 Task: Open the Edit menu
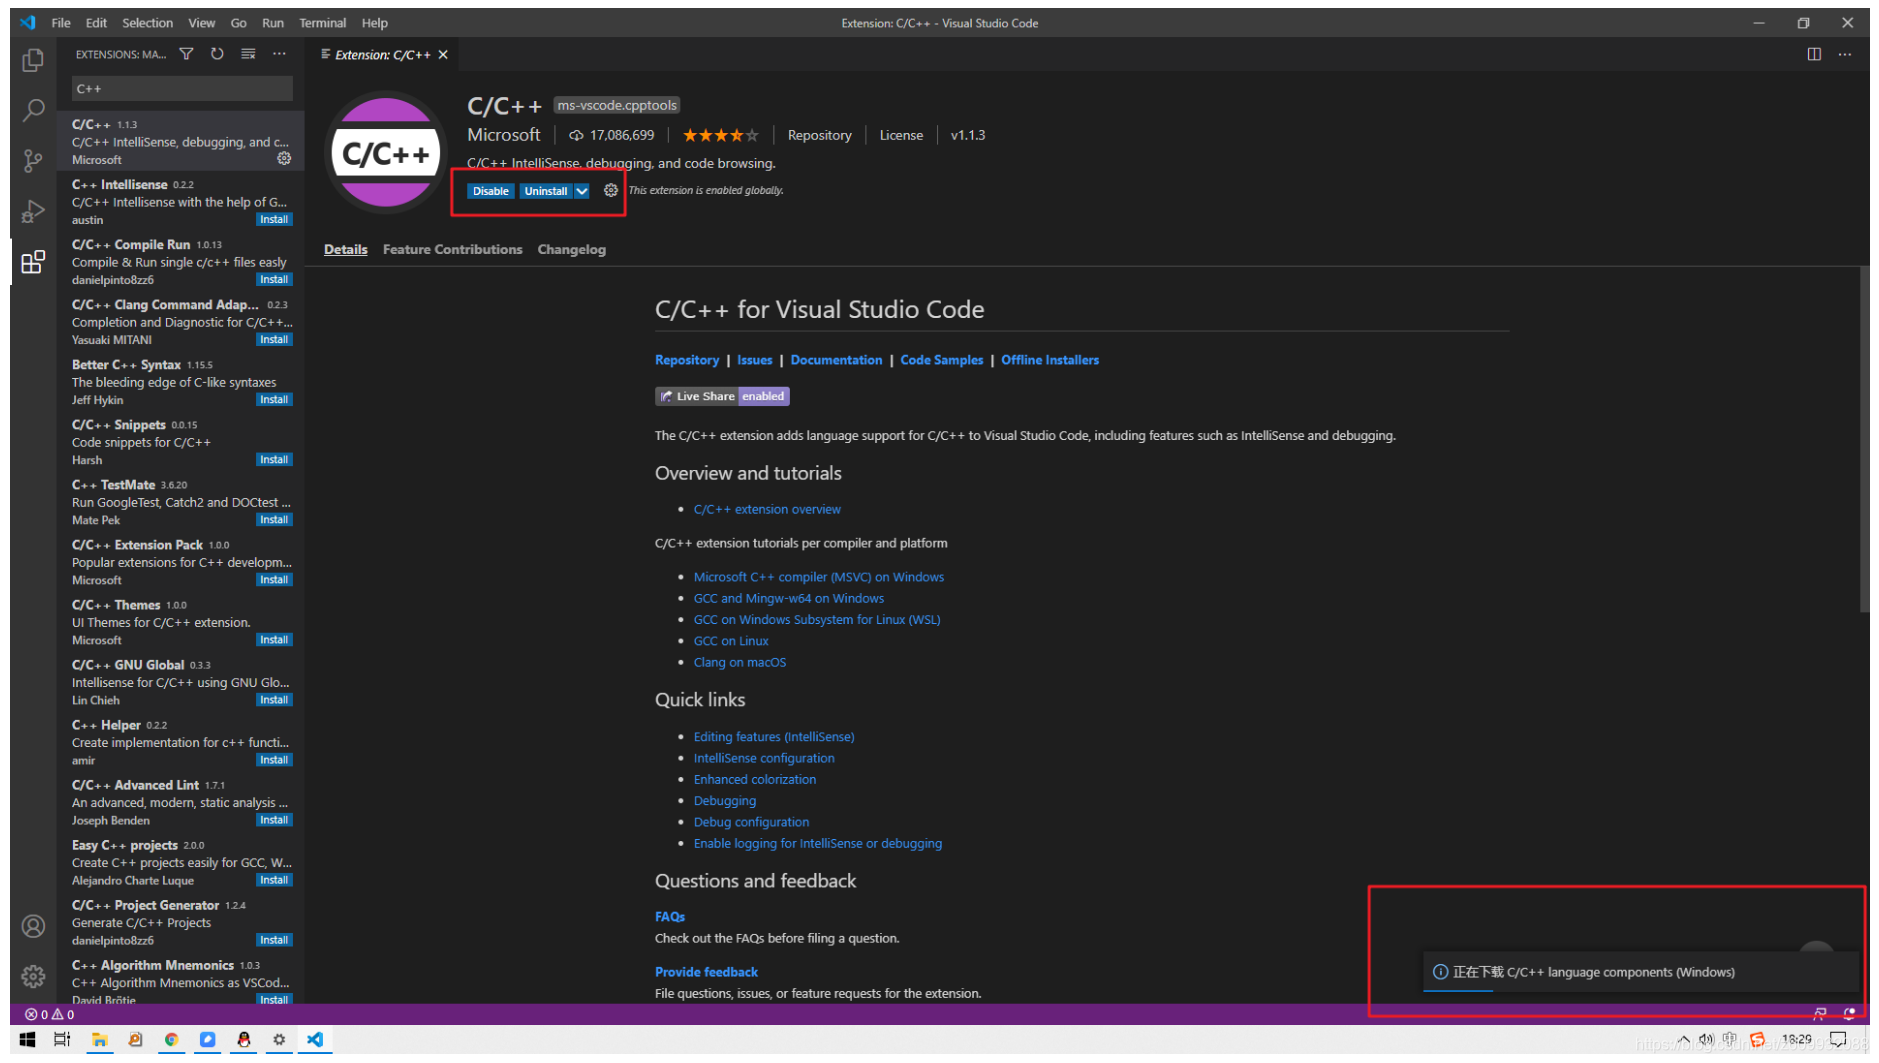click(x=96, y=23)
